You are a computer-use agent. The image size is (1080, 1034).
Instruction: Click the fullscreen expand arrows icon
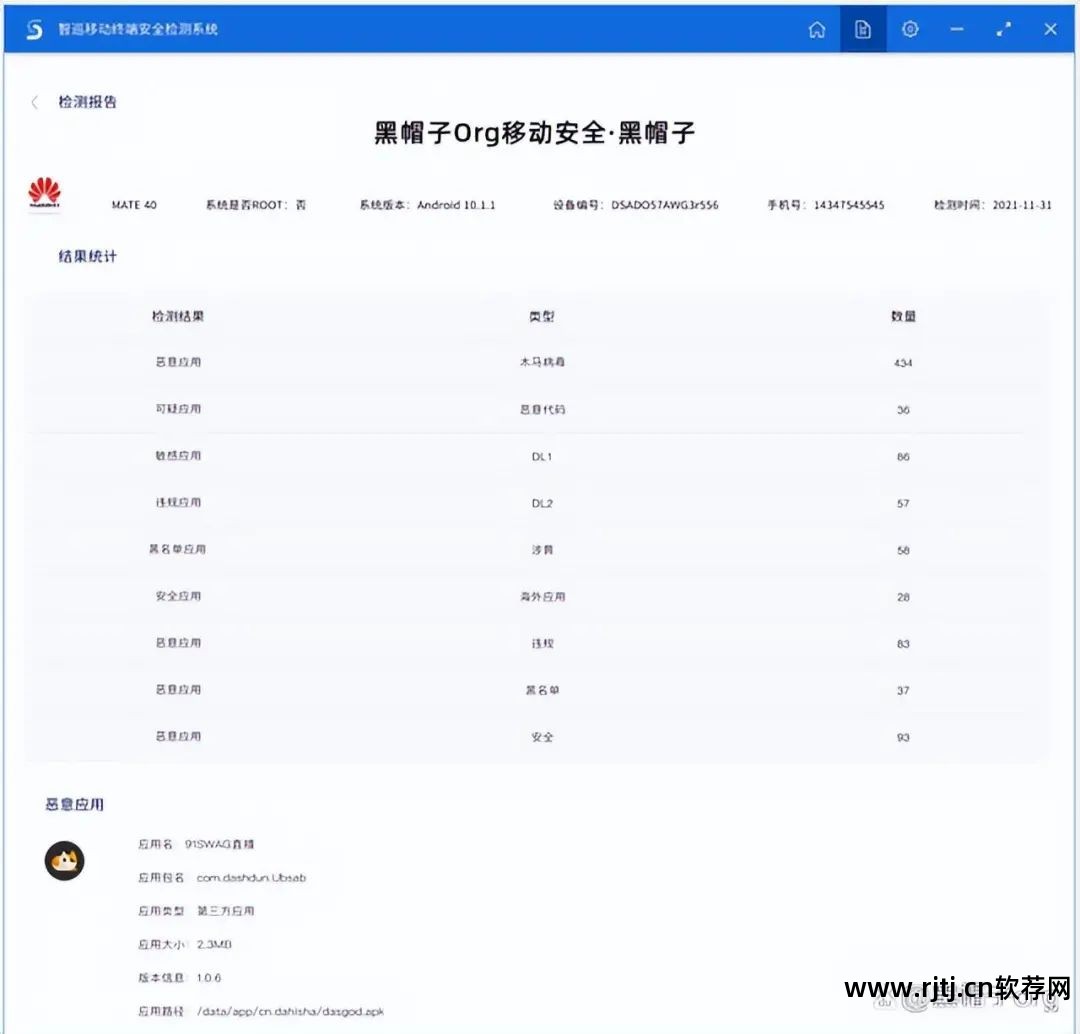click(x=1003, y=29)
